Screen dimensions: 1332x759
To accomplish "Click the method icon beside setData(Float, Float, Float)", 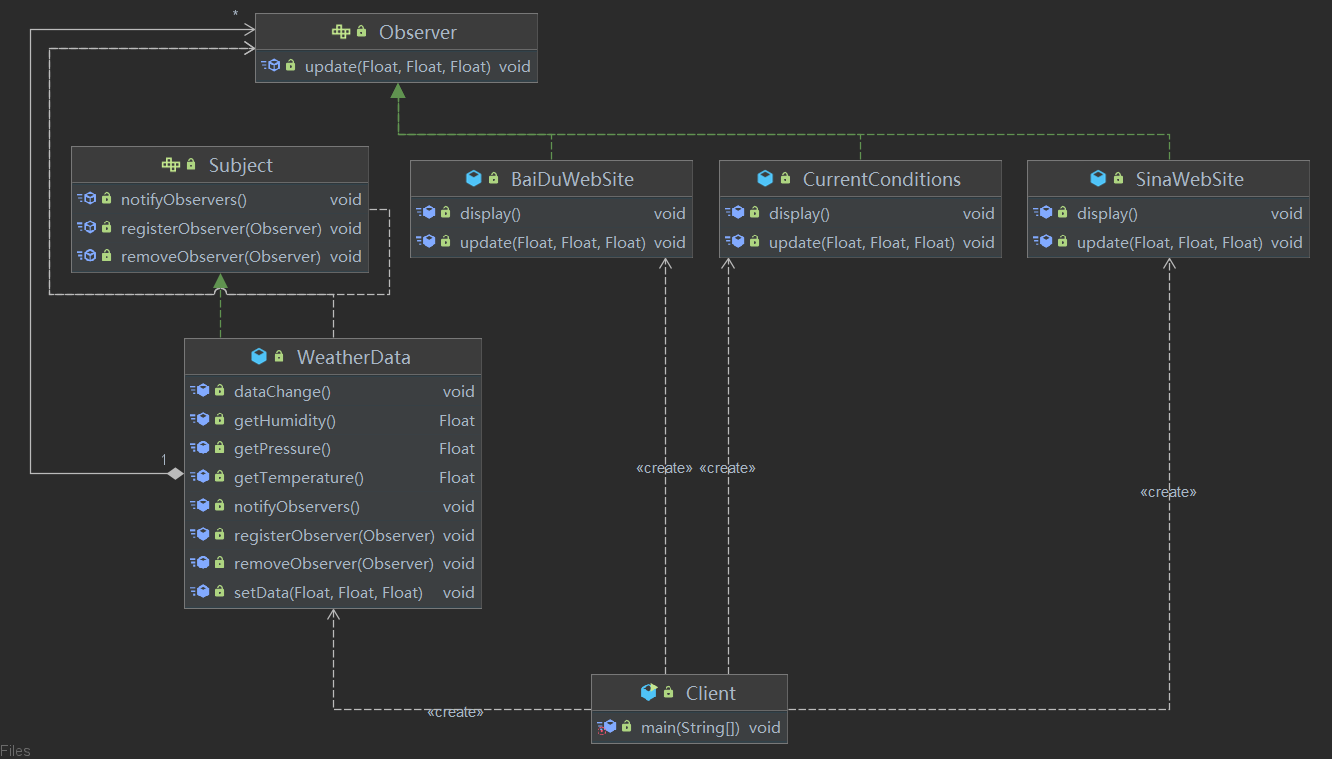I will coord(200,592).
